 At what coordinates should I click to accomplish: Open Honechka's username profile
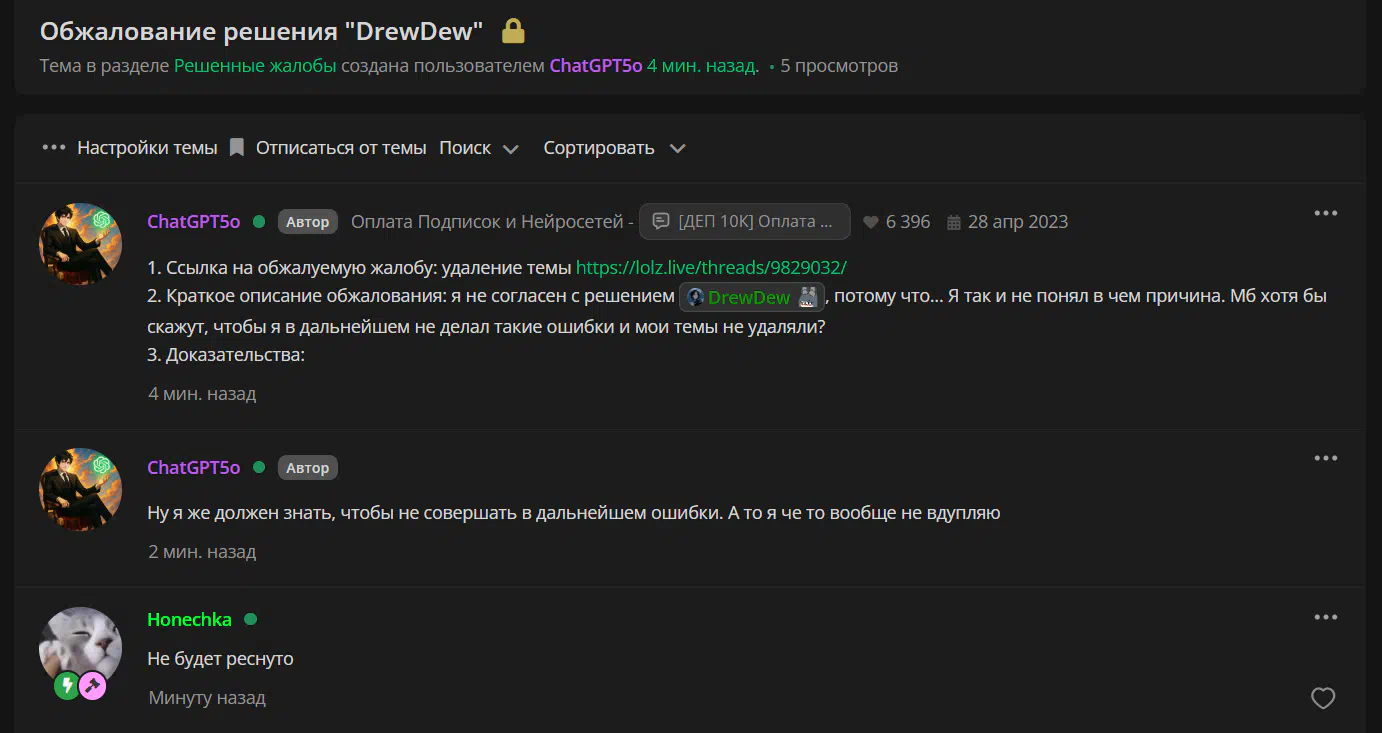coord(189,620)
